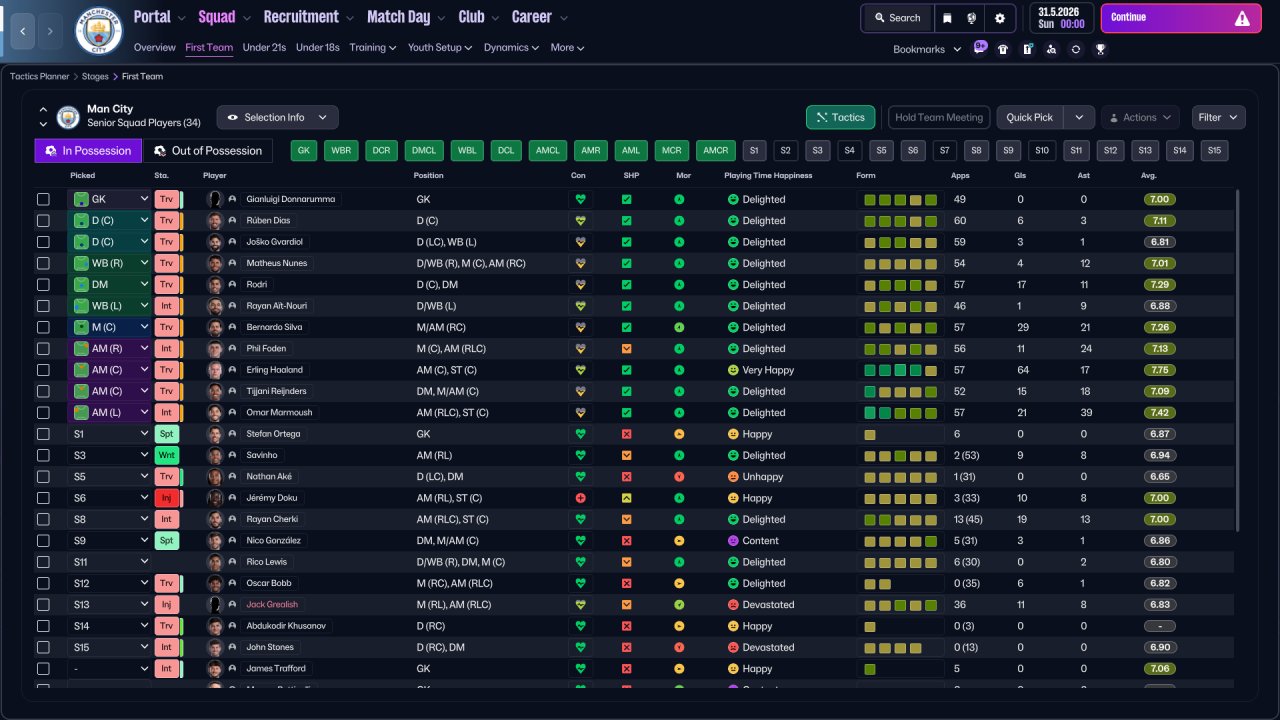Click Jack Grealish's Devastated face icon
Image resolution: width=1280 pixels, height=720 pixels.
click(733, 605)
